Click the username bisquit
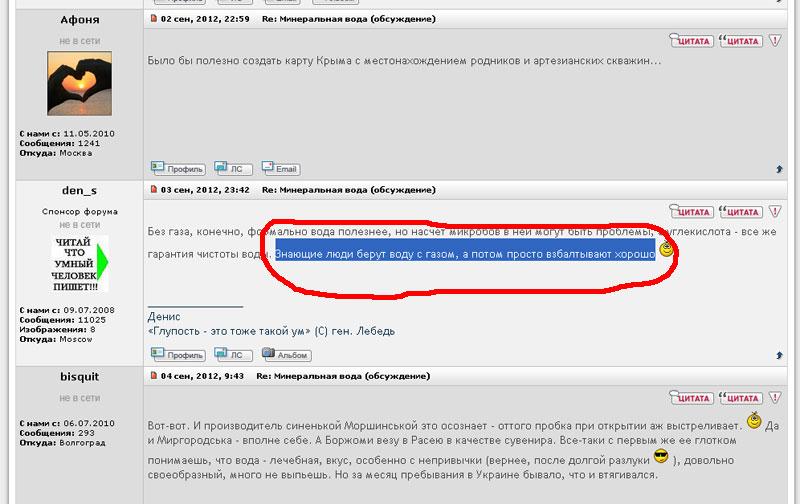This screenshot has width=800, height=504. coord(79,376)
